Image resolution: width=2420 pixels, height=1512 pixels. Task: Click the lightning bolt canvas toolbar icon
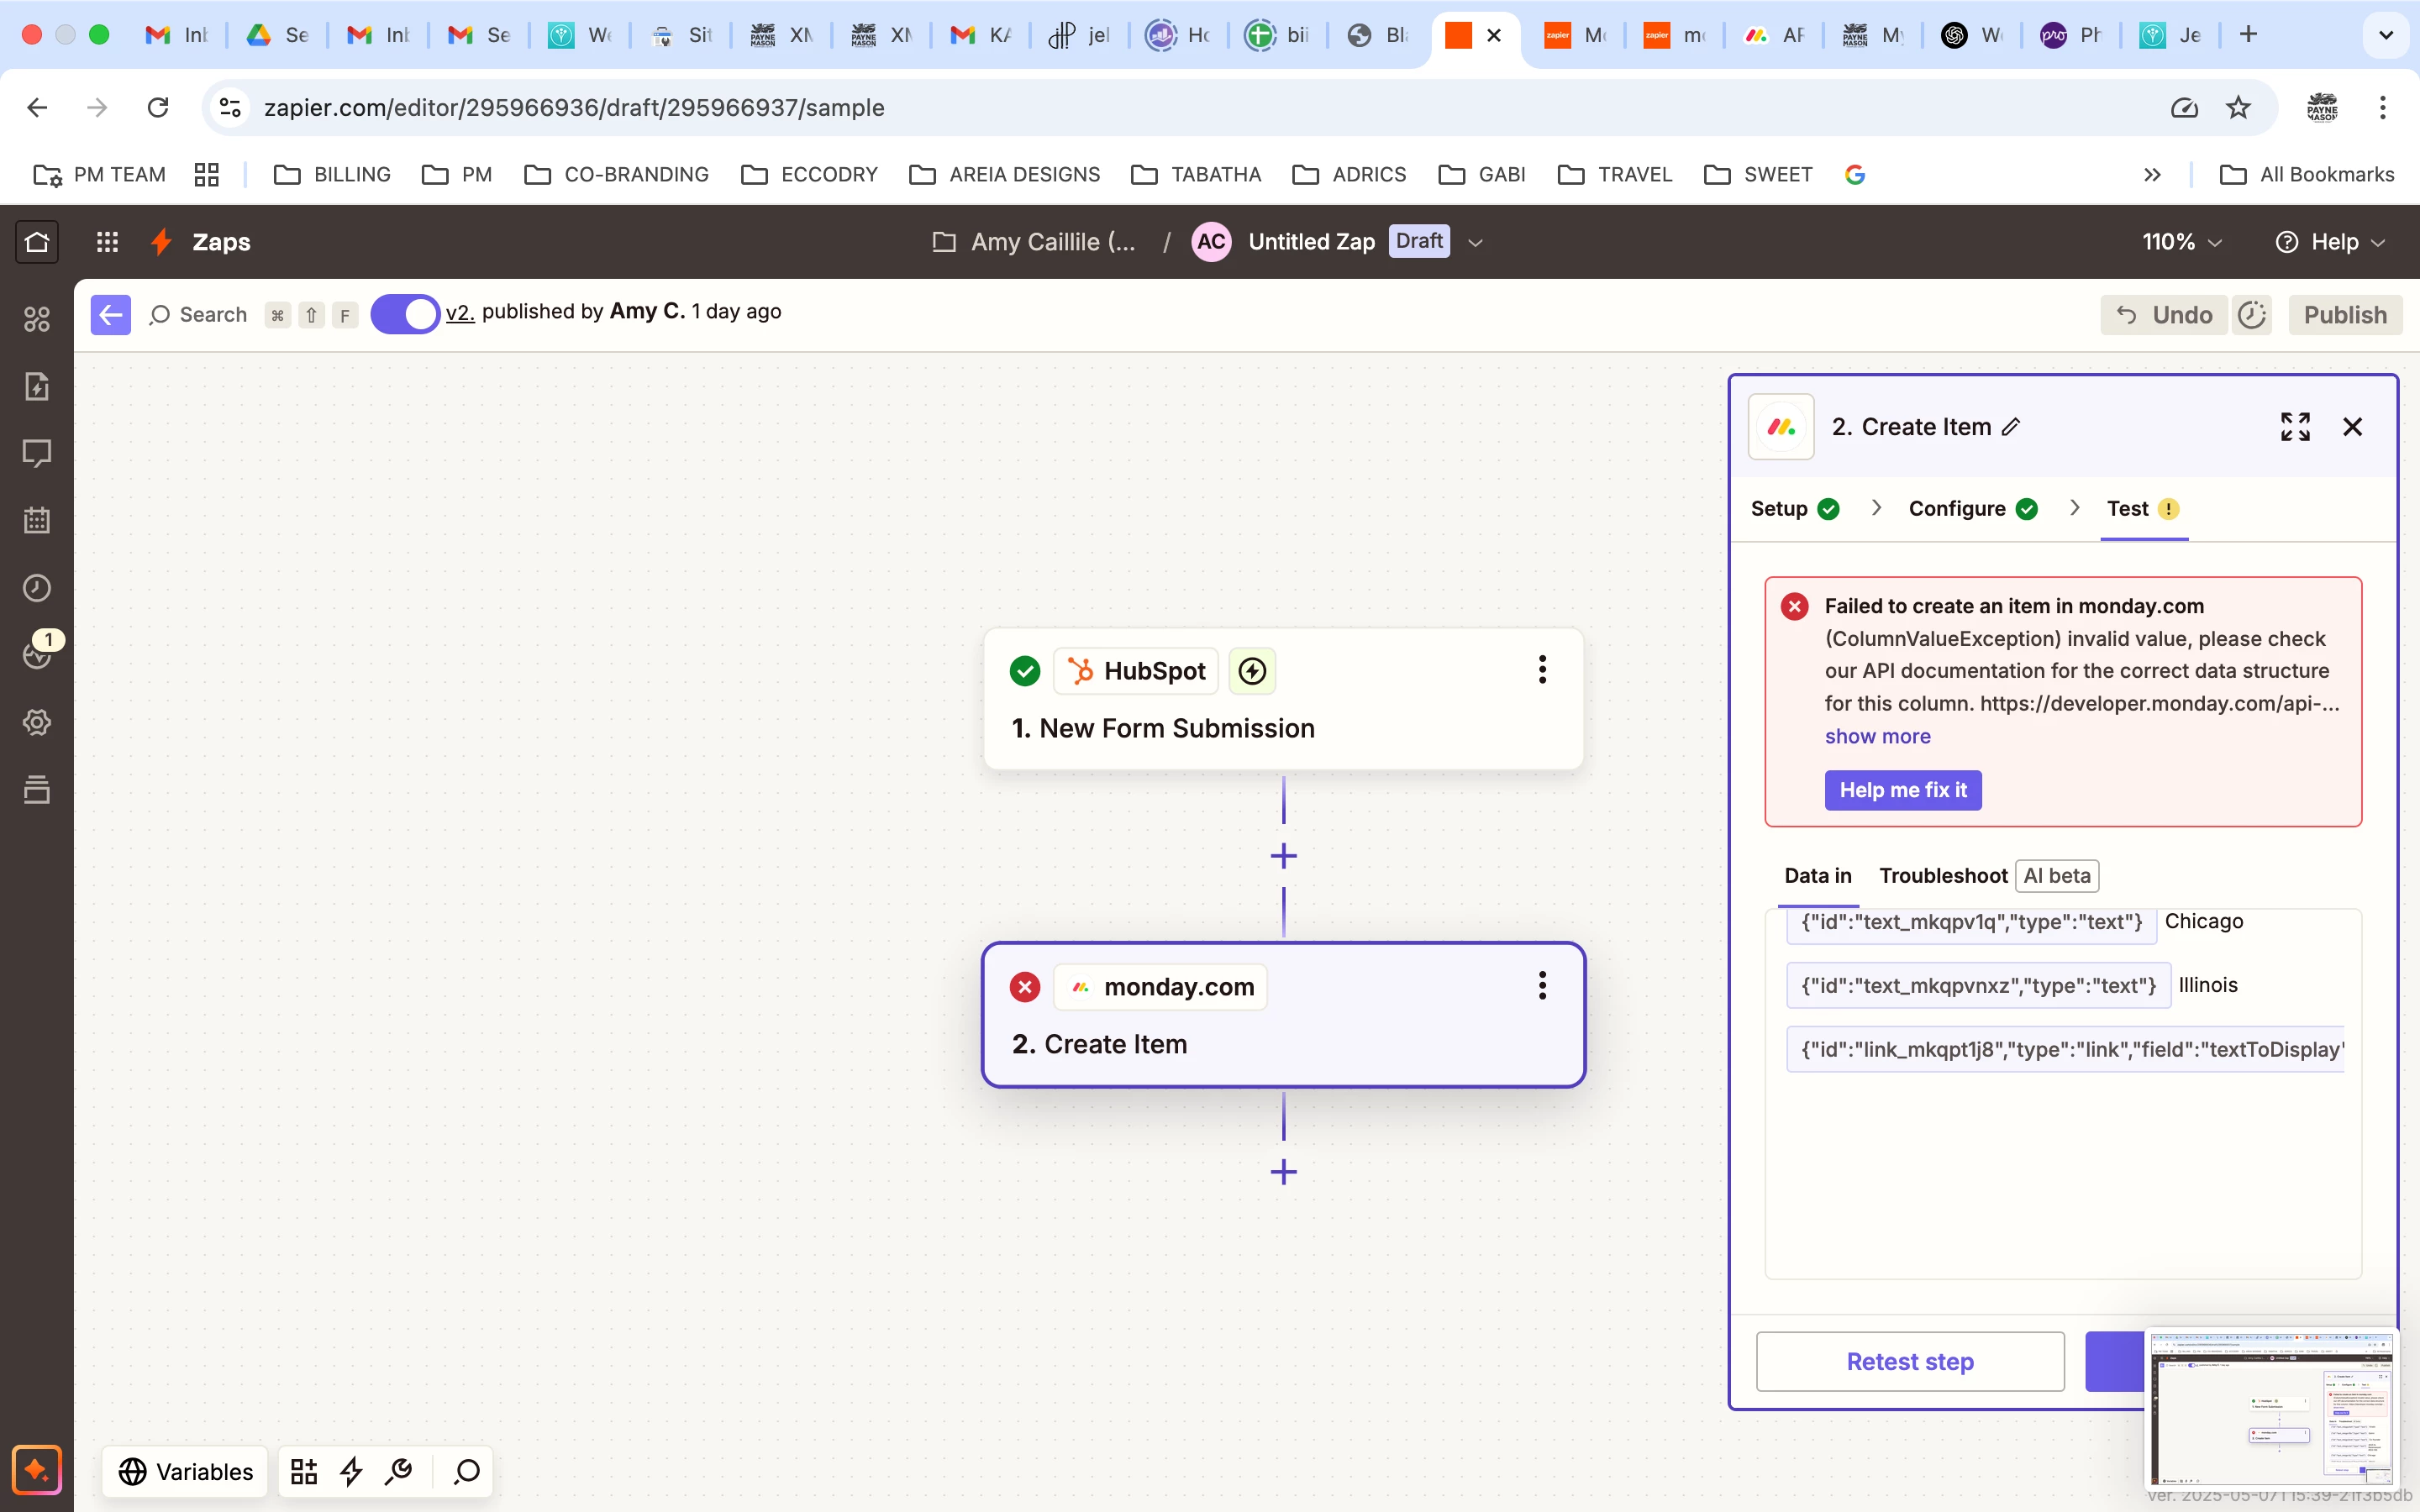tap(351, 1471)
